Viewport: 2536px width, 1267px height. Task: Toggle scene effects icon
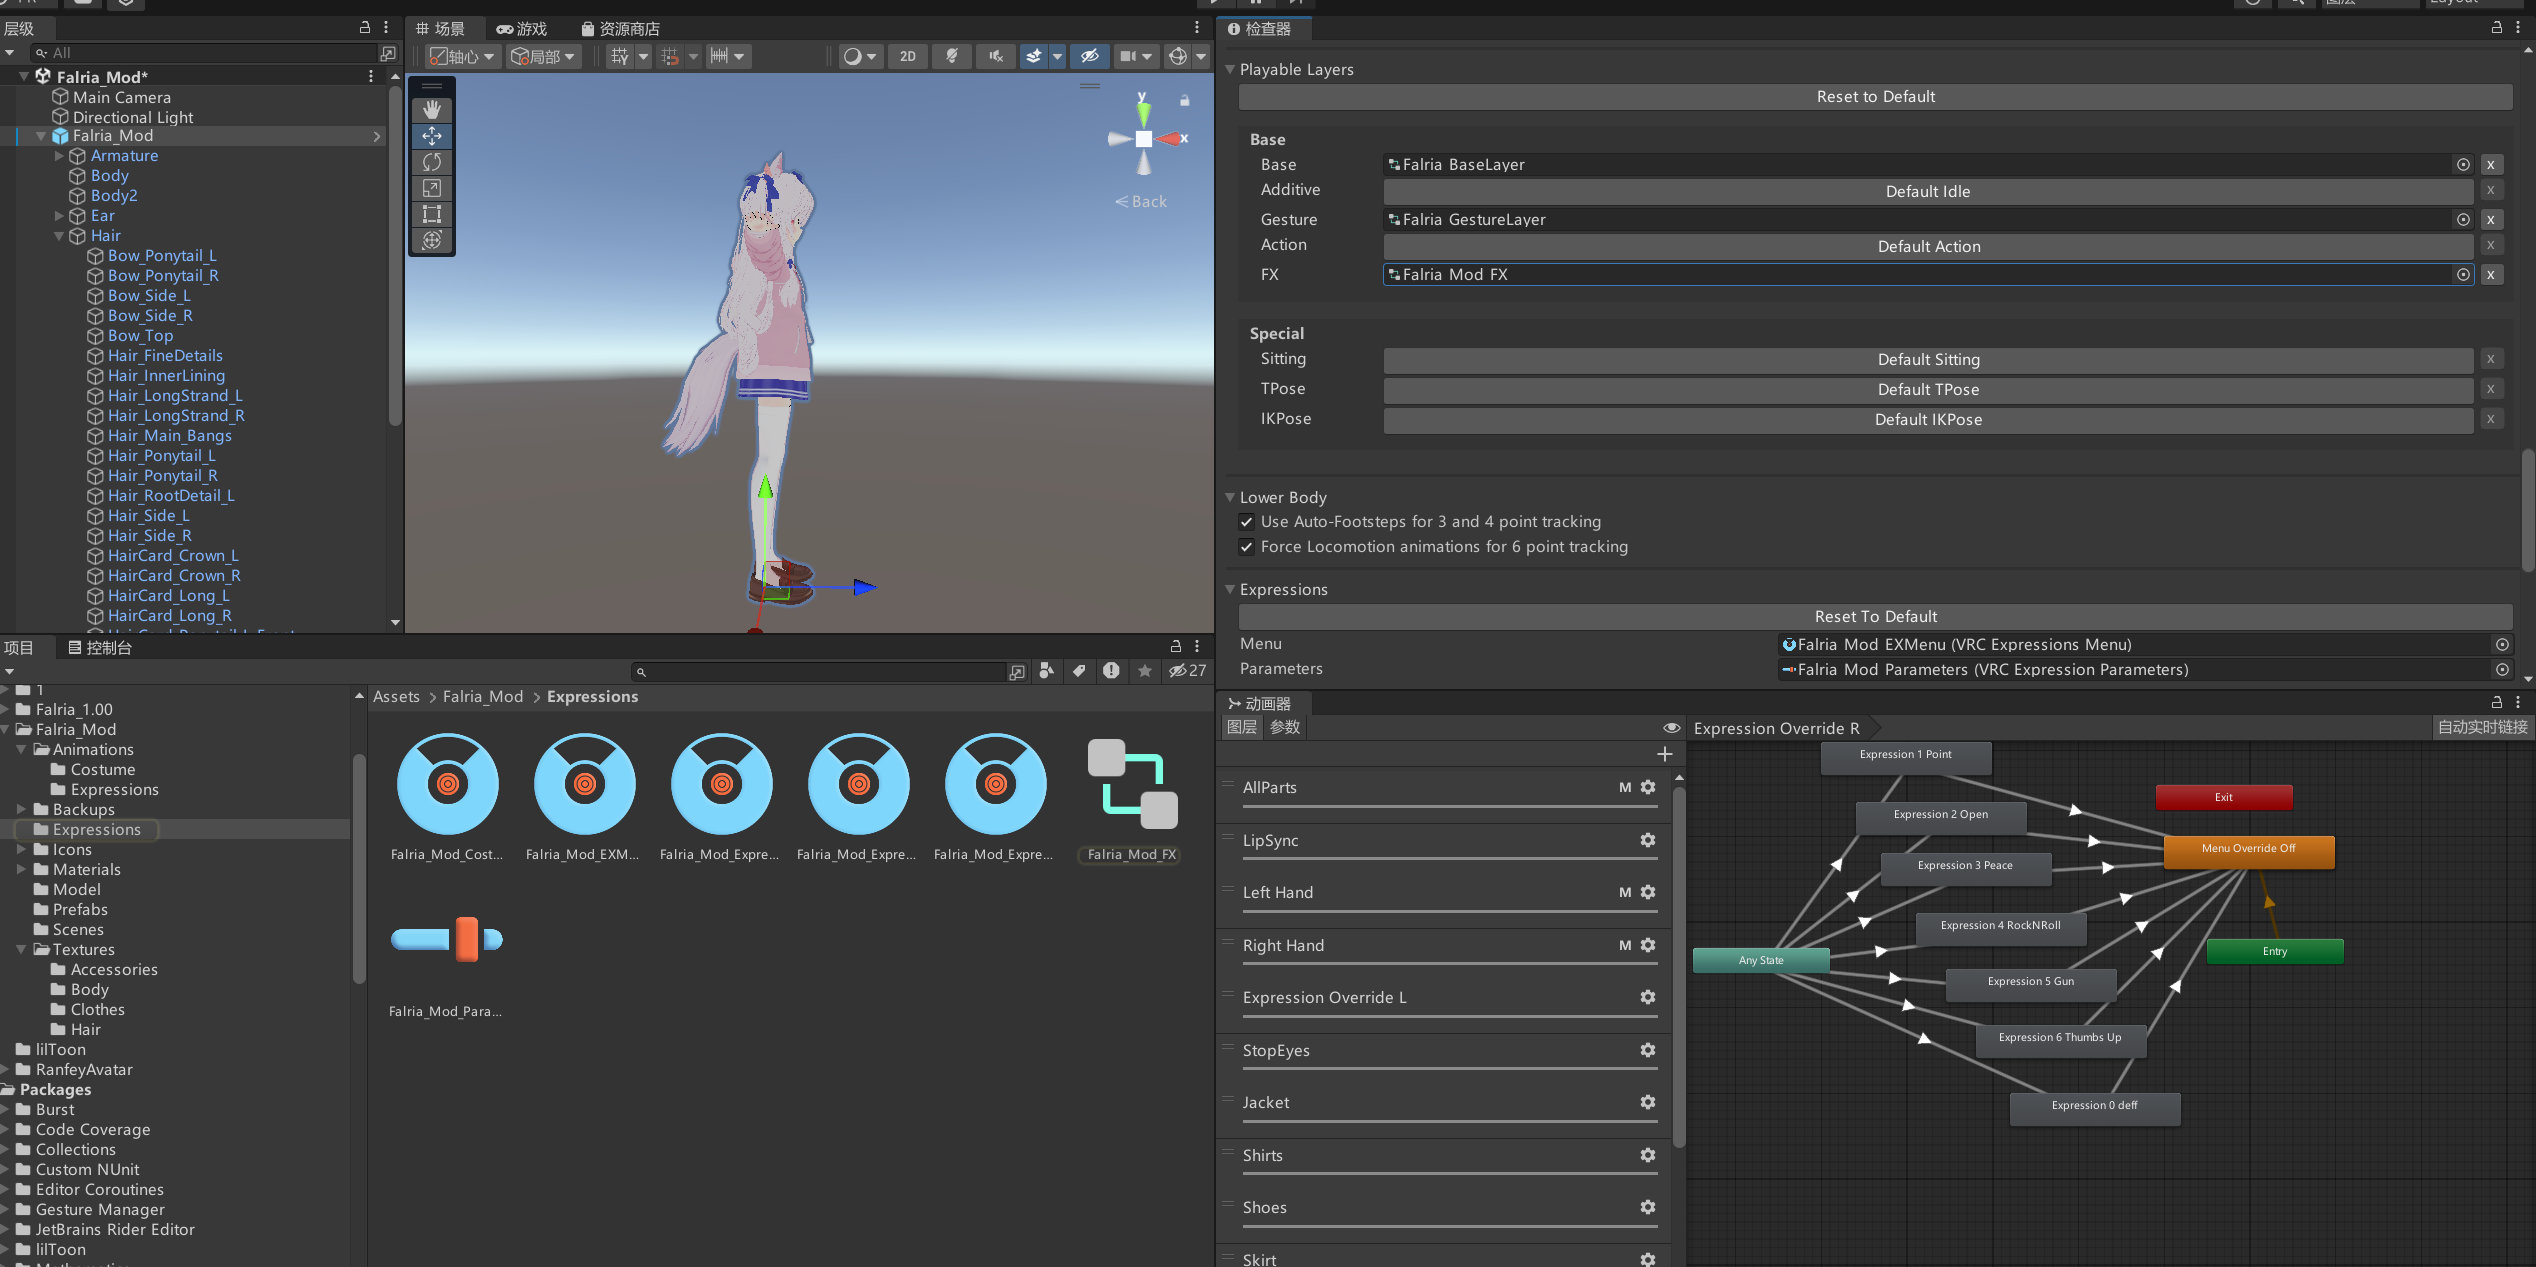[1034, 56]
